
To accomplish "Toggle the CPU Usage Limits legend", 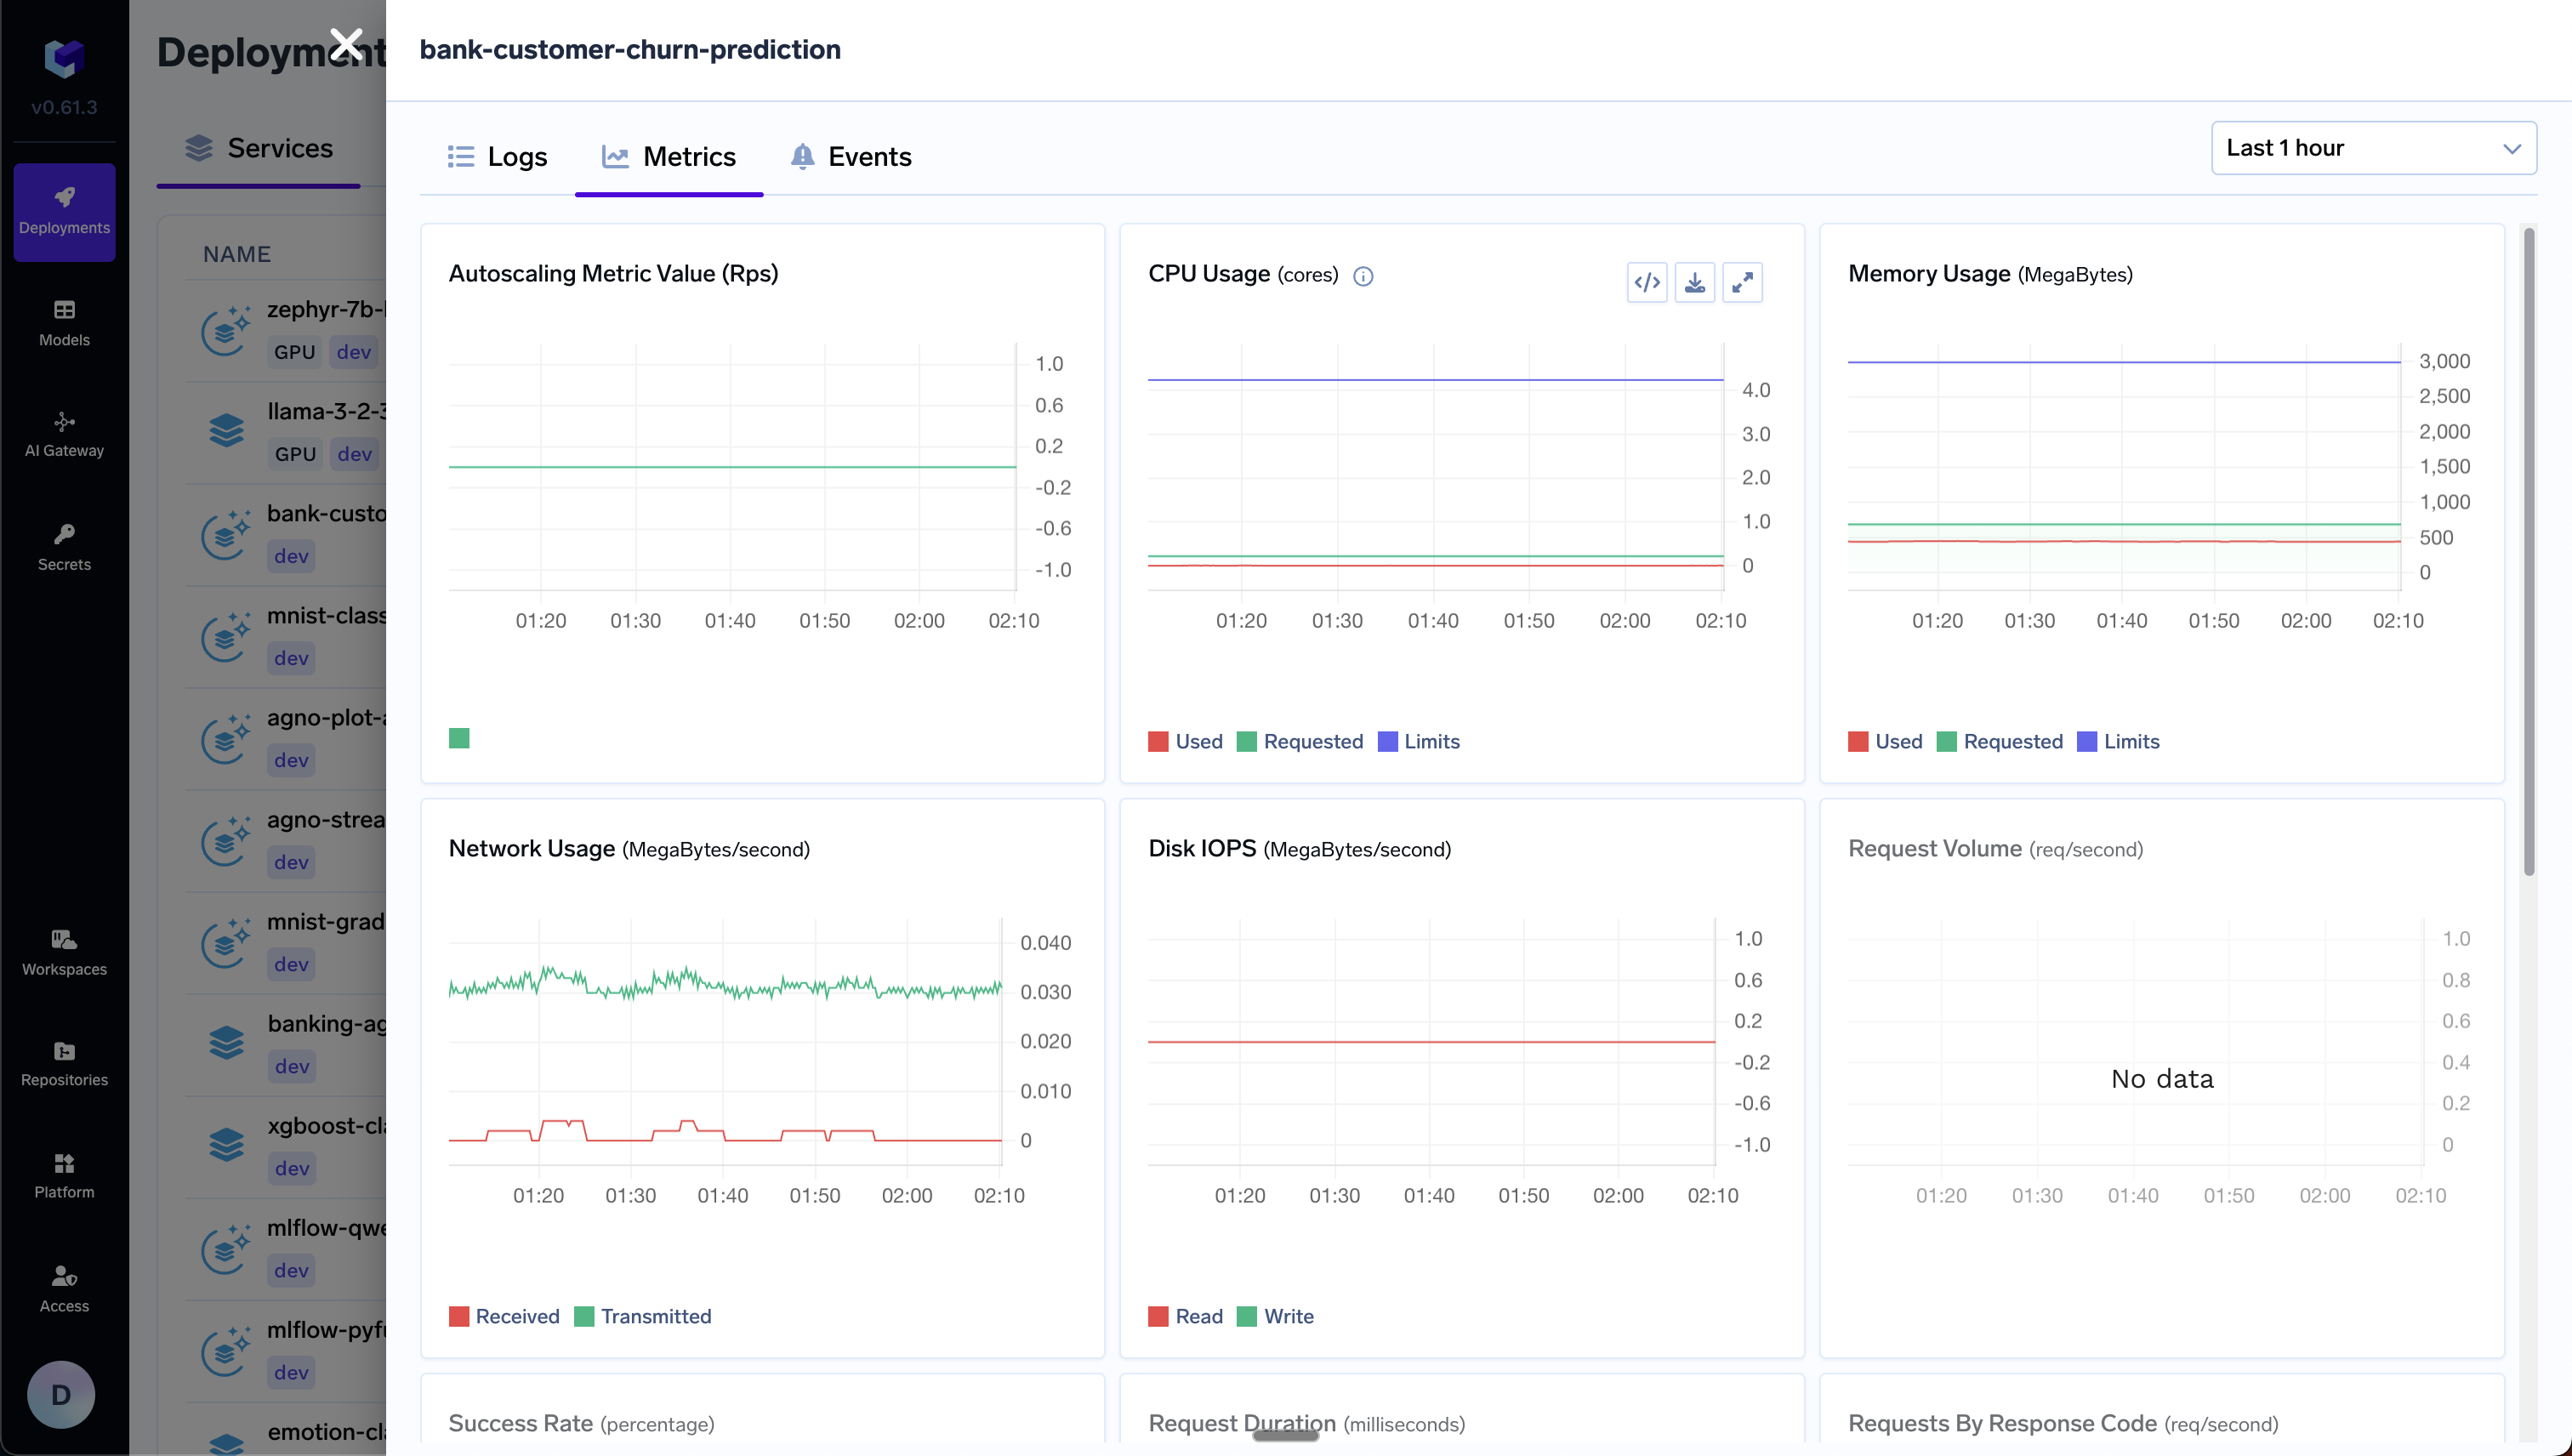I will [1418, 741].
